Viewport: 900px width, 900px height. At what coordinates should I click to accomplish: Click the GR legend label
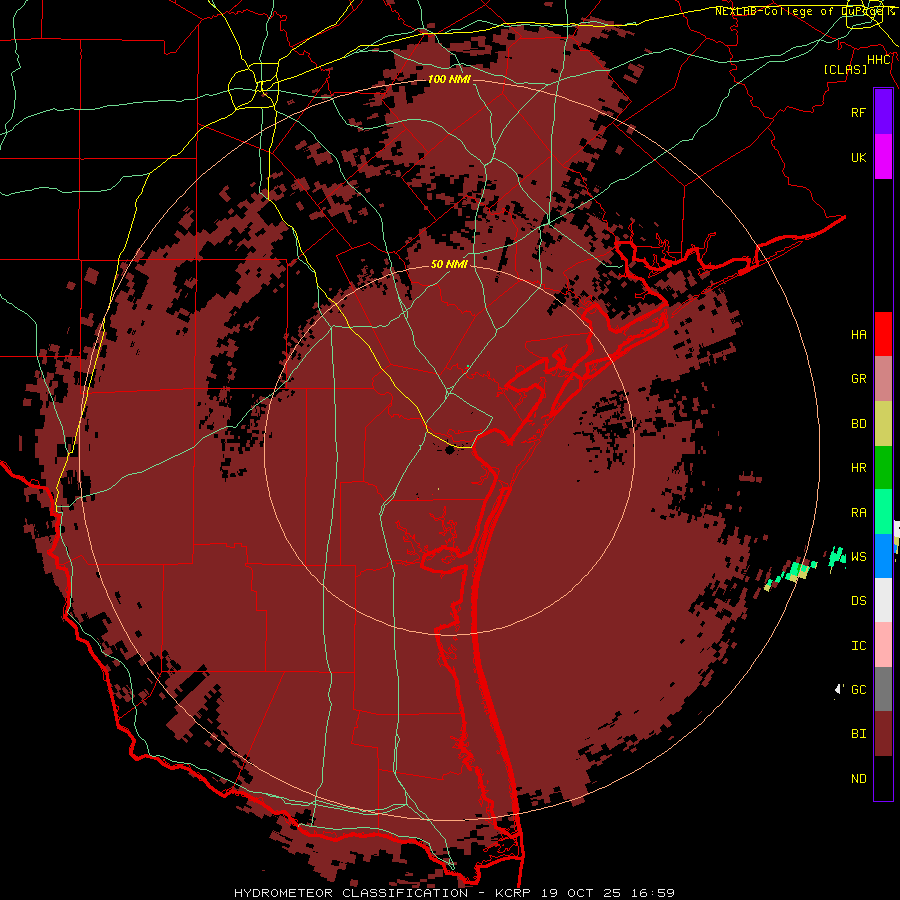(x=858, y=379)
